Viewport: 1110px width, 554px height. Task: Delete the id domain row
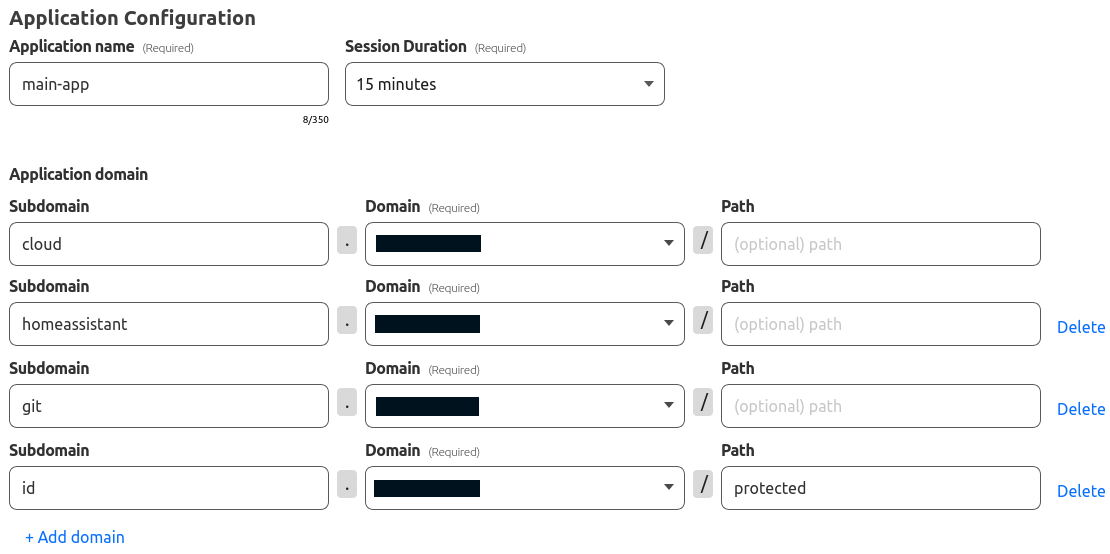[1081, 491]
